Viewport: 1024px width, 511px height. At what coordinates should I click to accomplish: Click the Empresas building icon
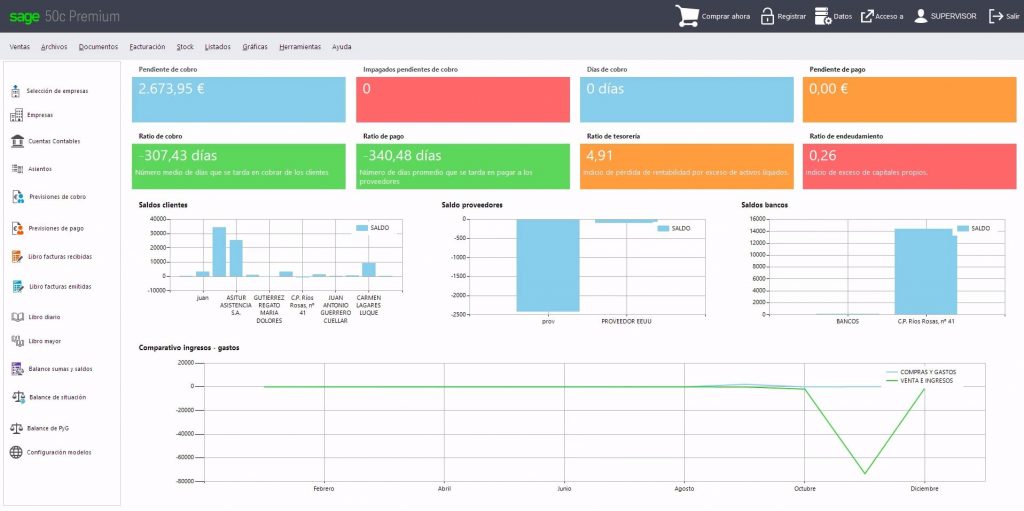pyautogui.click(x=16, y=115)
